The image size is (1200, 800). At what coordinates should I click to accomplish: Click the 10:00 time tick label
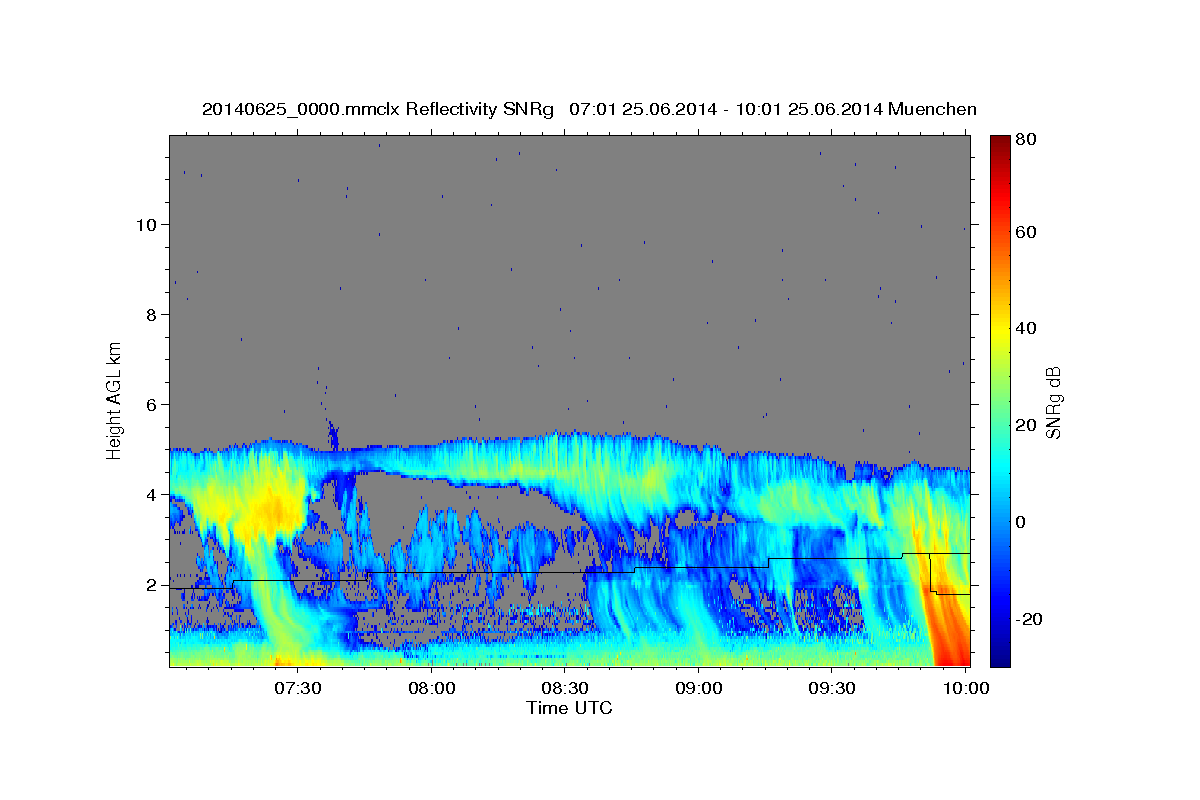click(x=965, y=689)
